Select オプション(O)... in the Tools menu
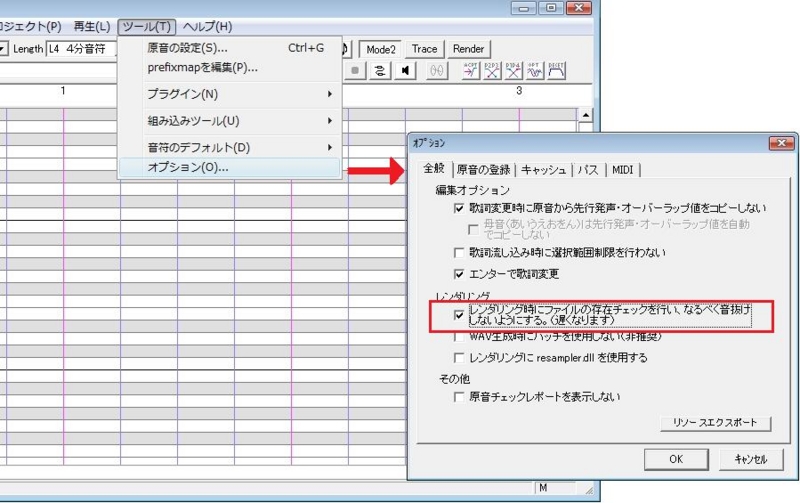This screenshot has width=800, height=503. tap(229, 167)
